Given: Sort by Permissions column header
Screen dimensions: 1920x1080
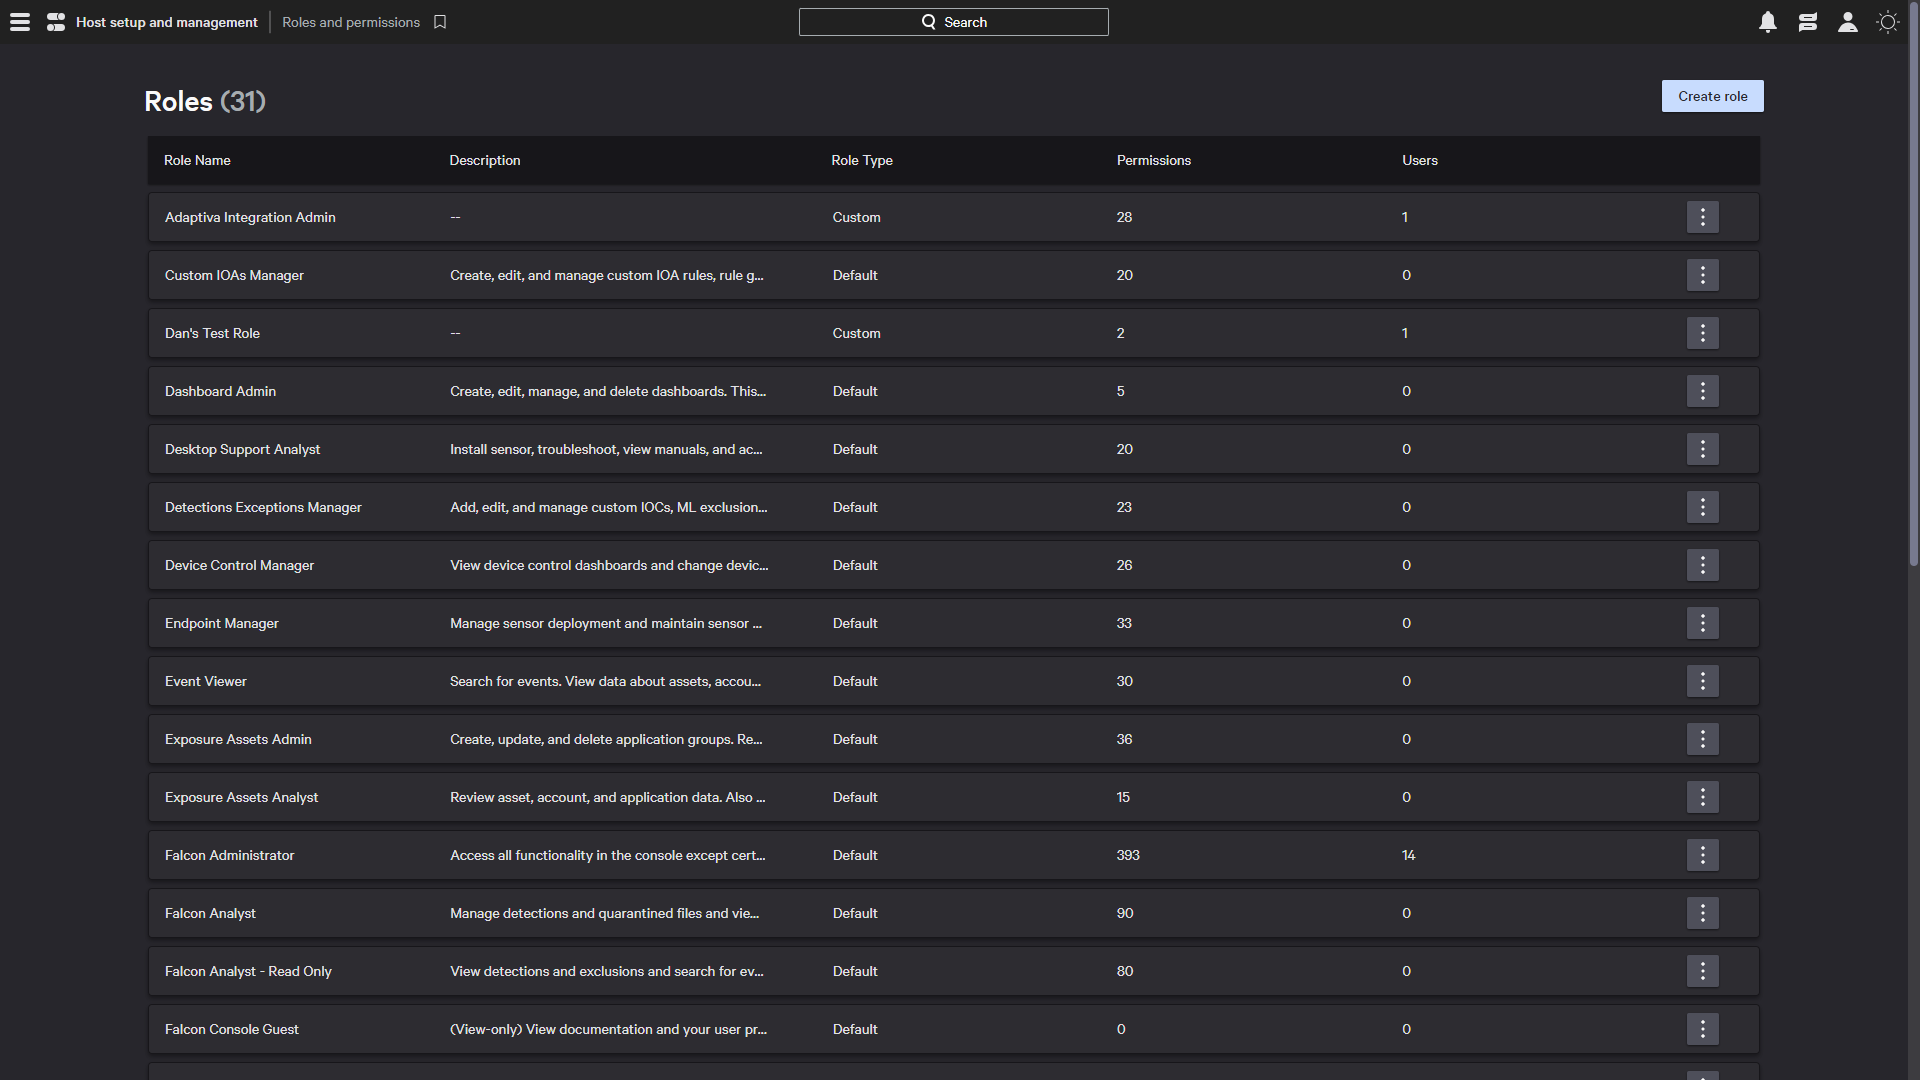Looking at the screenshot, I should 1153,160.
